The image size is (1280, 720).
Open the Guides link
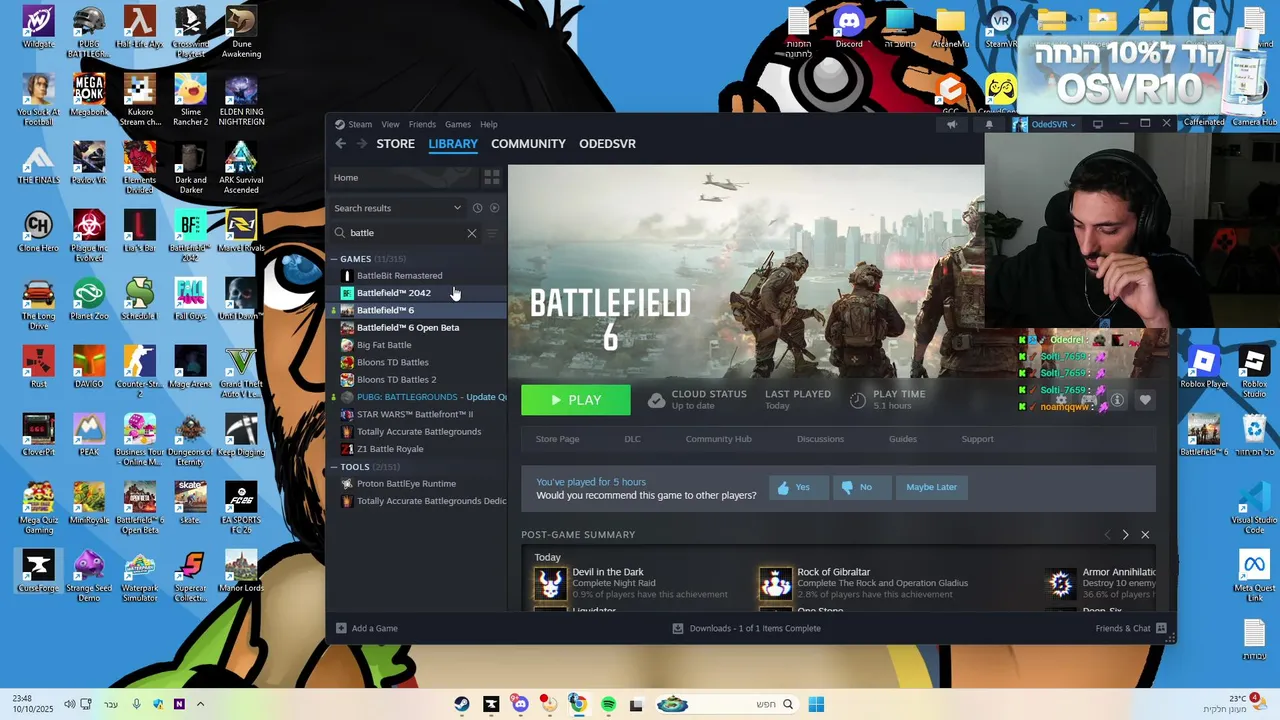pyautogui.click(x=903, y=439)
